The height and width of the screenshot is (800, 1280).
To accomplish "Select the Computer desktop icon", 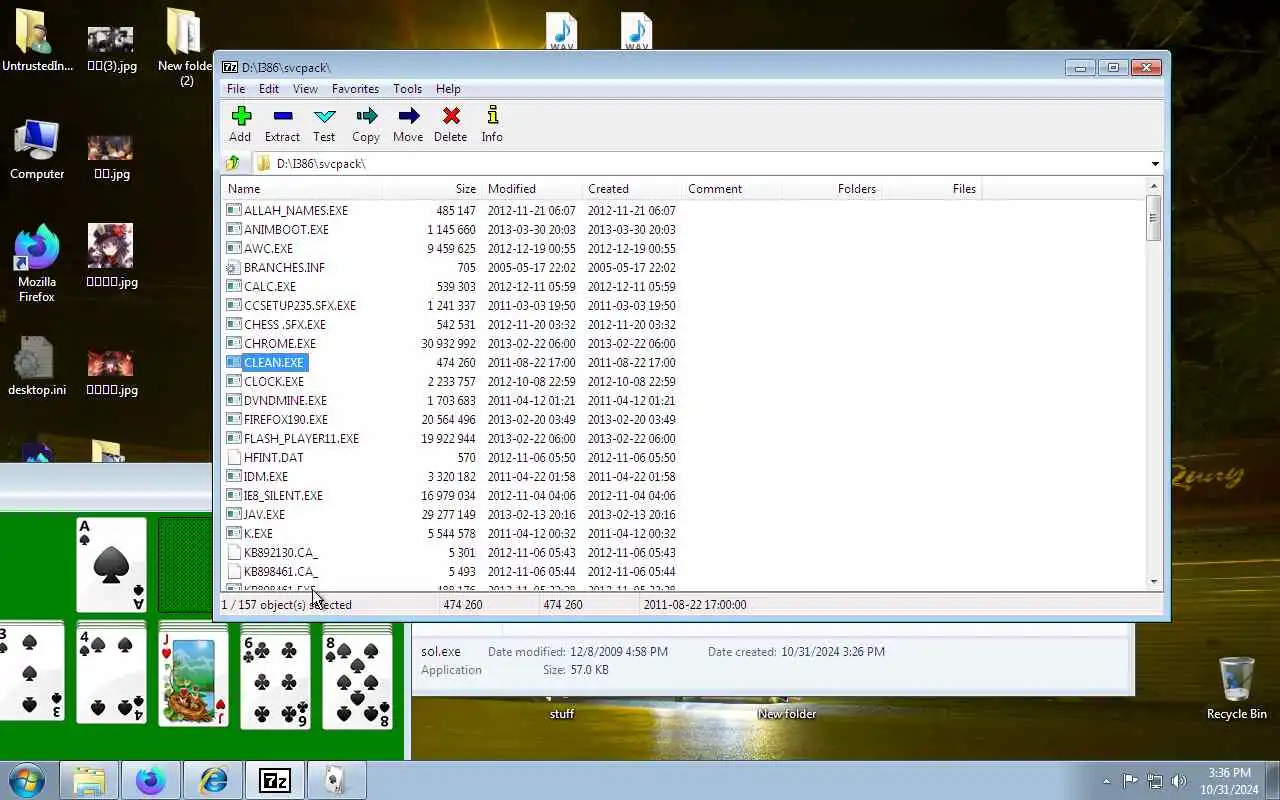I will point(37,150).
